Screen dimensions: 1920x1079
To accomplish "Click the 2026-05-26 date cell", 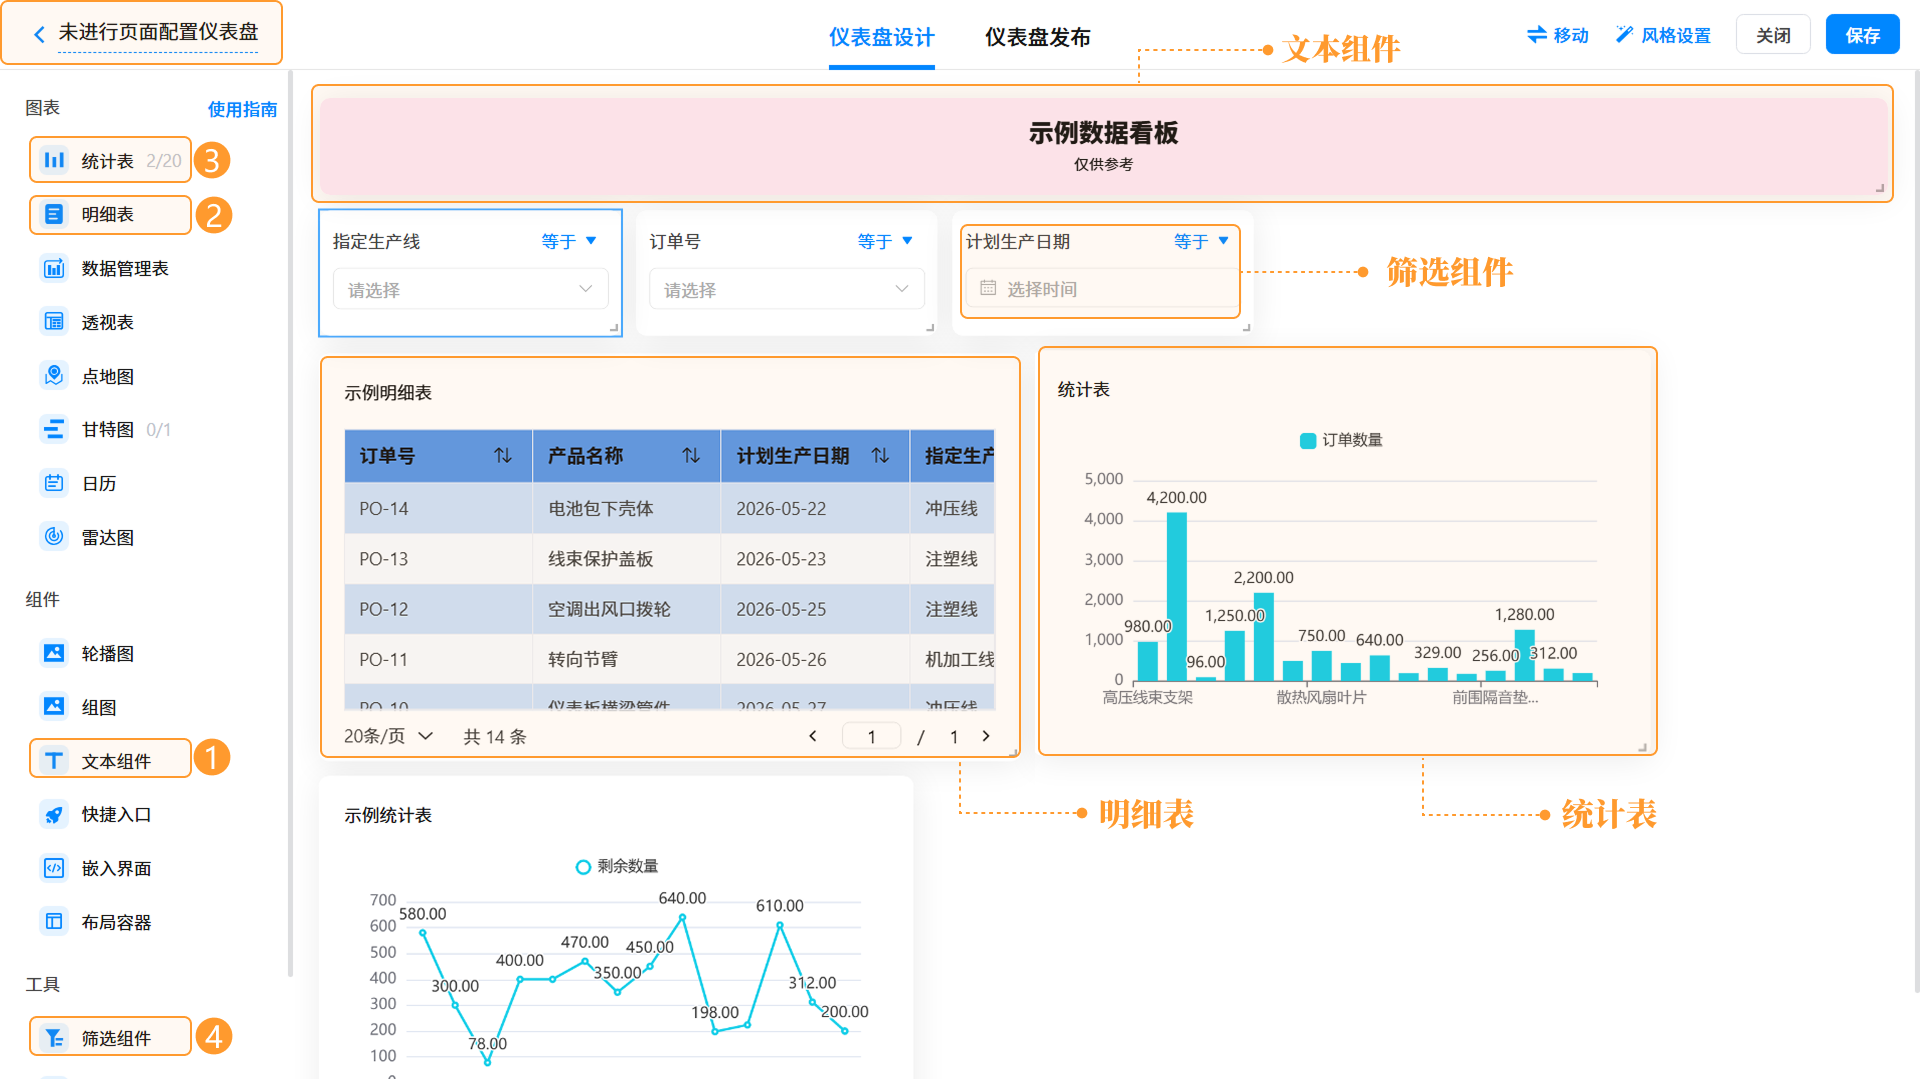I will click(x=815, y=659).
